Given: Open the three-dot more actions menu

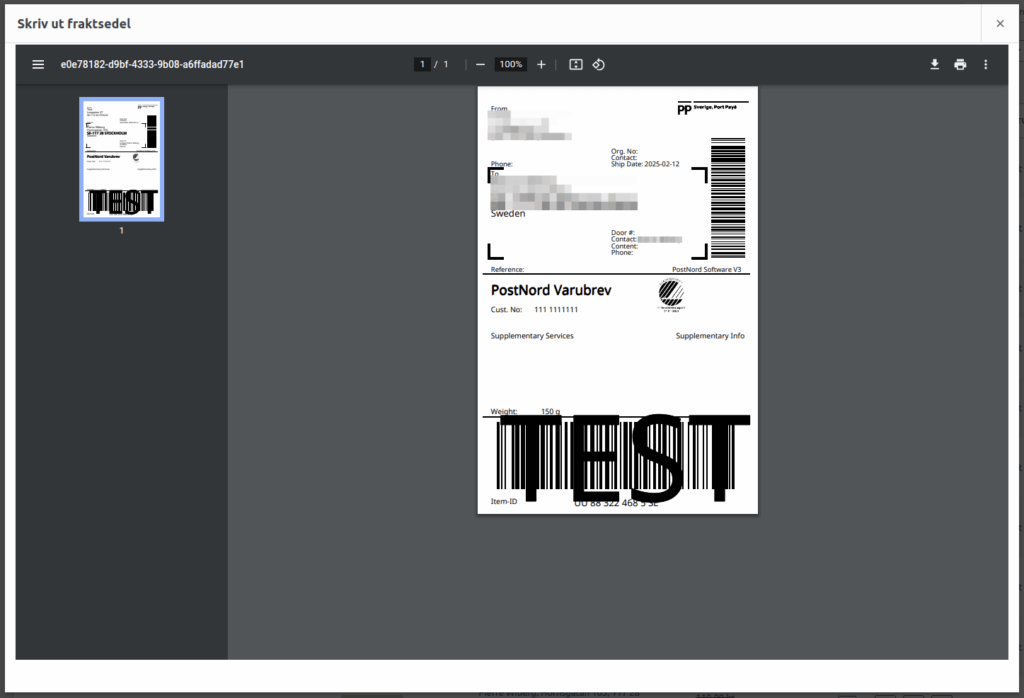Looking at the screenshot, I should click(x=985, y=64).
